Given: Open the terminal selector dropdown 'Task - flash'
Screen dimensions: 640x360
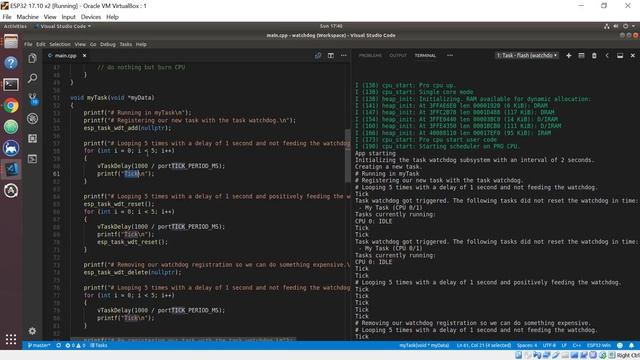Looking at the screenshot, I should point(527,56).
